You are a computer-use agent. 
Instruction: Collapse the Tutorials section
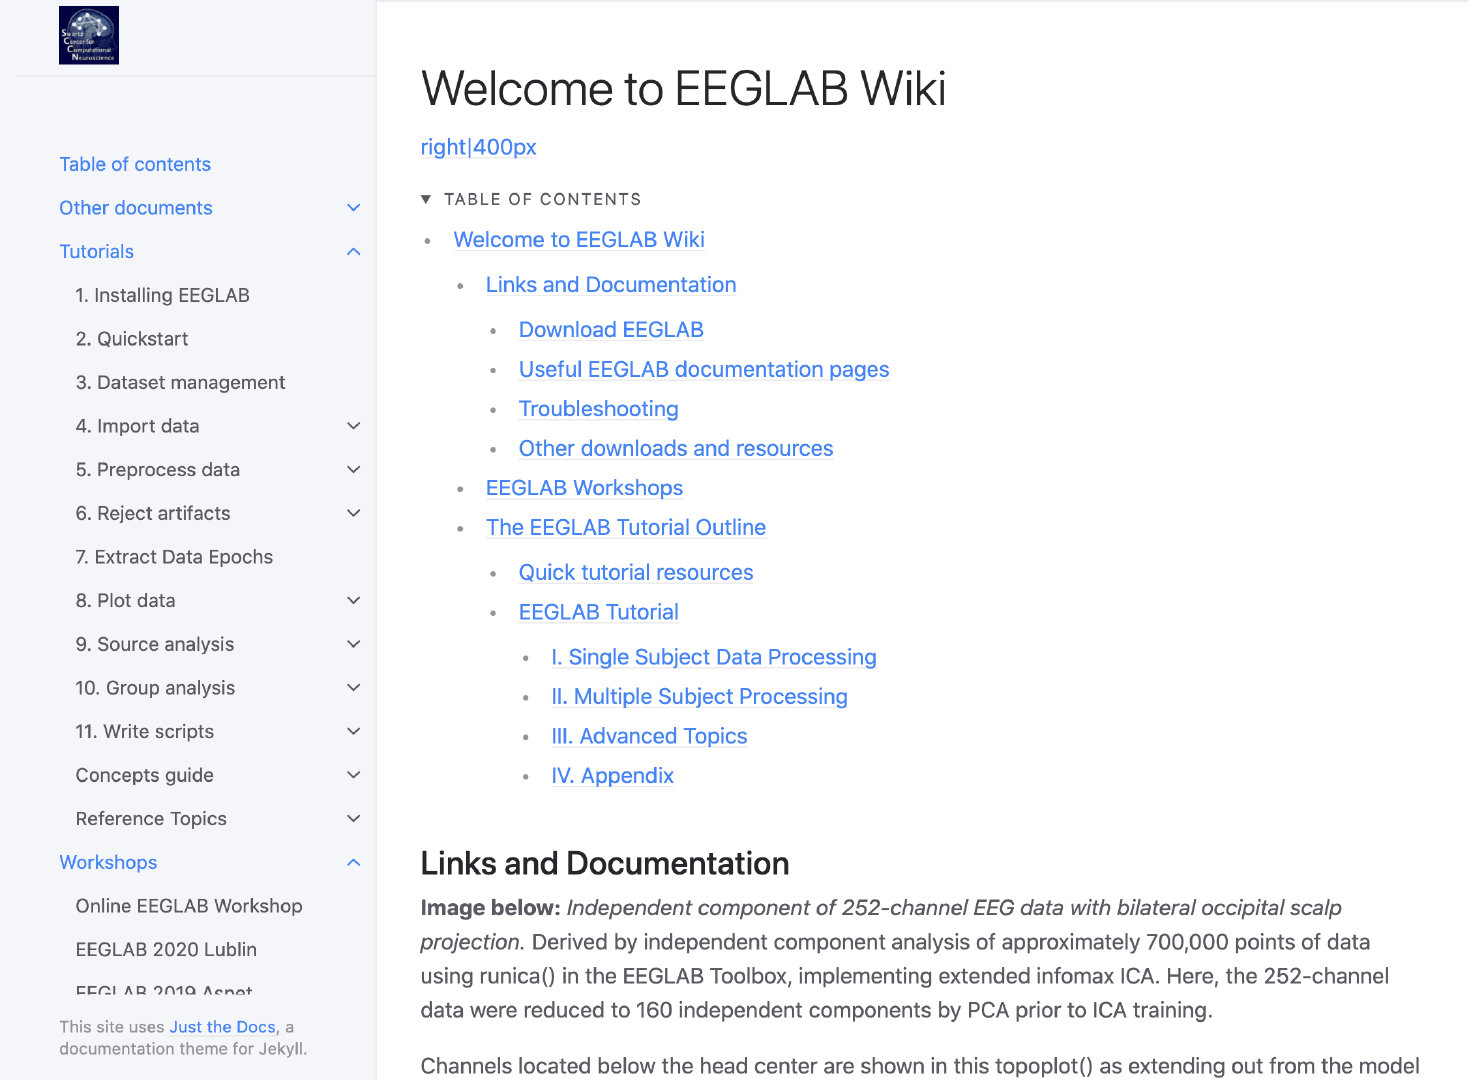pos(353,251)
